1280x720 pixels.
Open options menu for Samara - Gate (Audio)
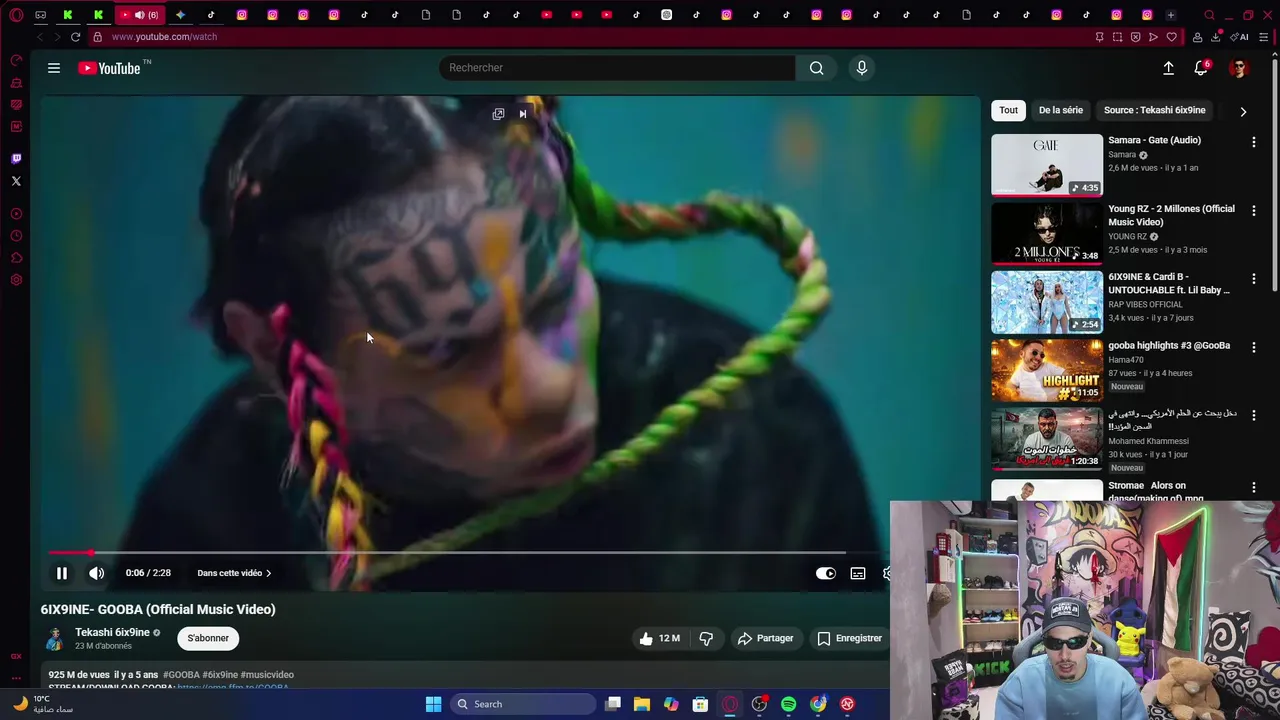click(1254, 143)
